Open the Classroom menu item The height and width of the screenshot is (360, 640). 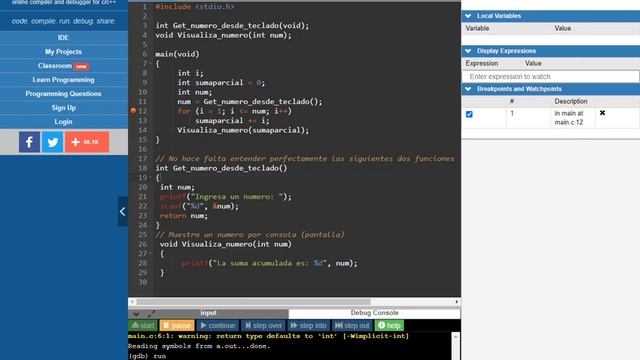tap(64, 66)
